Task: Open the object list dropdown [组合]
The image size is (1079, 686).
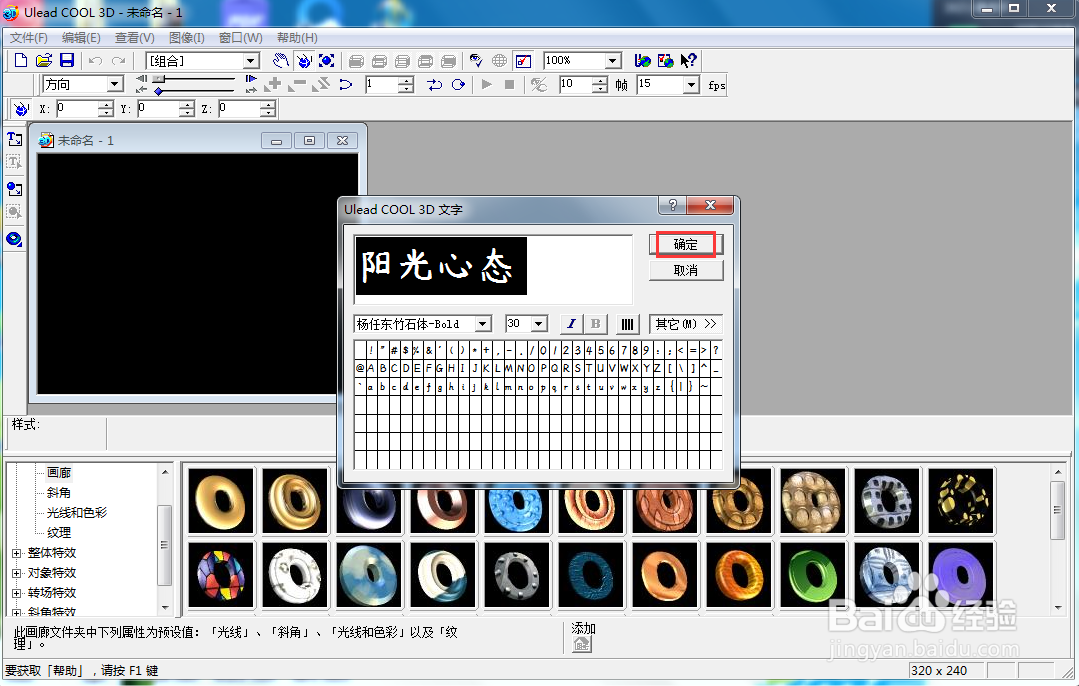Action: pos(251,61)
